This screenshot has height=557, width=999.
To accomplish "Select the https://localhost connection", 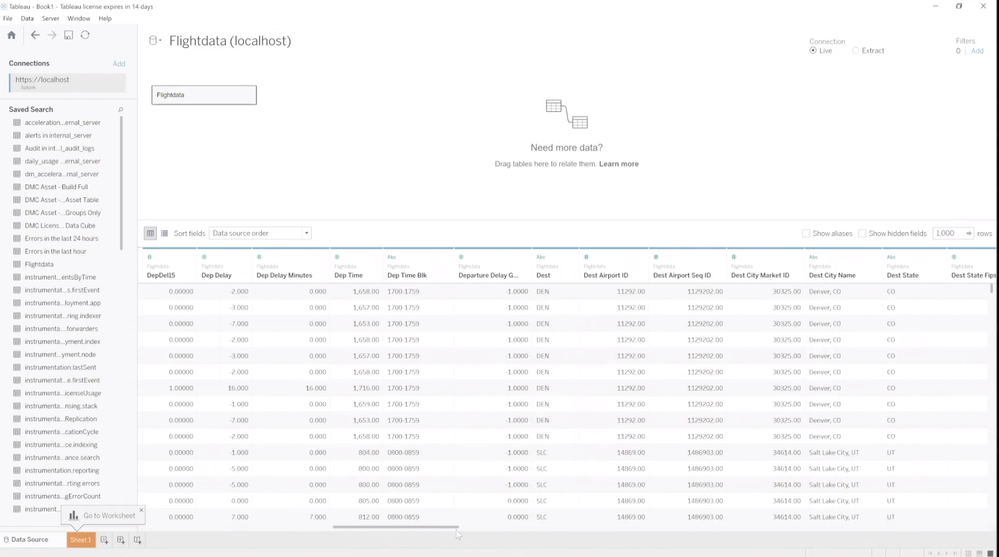I will tap(67, 82).
